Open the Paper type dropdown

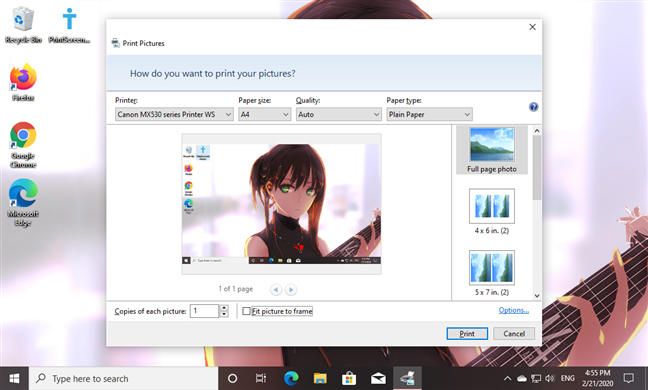429,114
